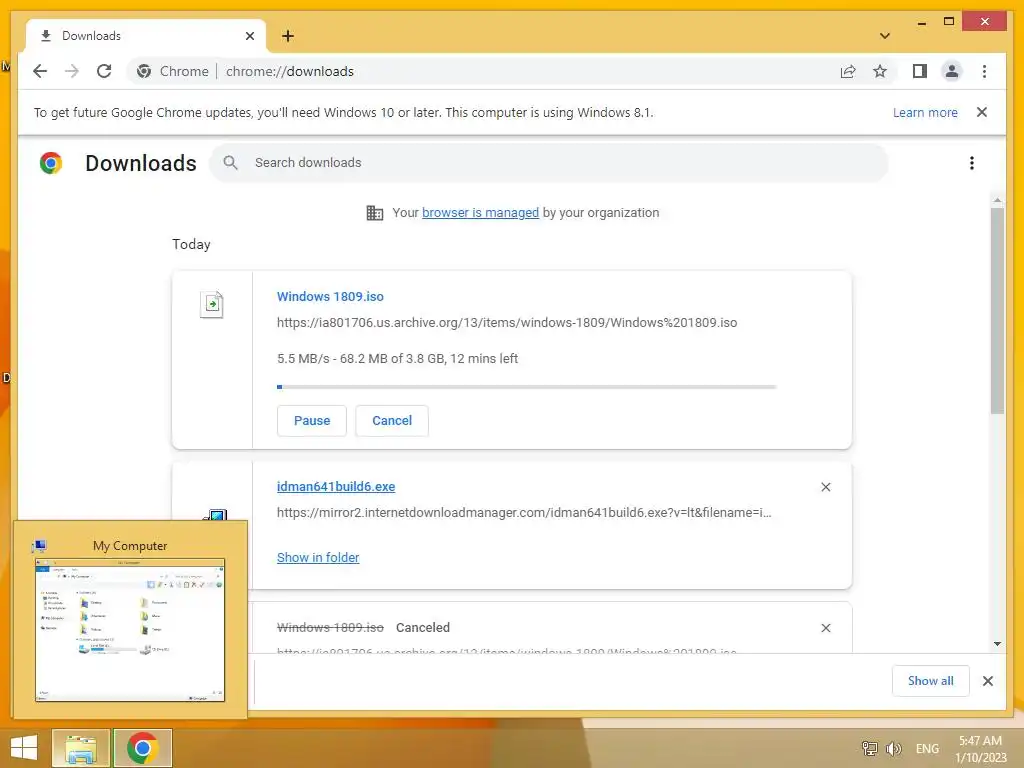
Task: Open Downloads page more actions menu
Action: (x=972, y=163)
